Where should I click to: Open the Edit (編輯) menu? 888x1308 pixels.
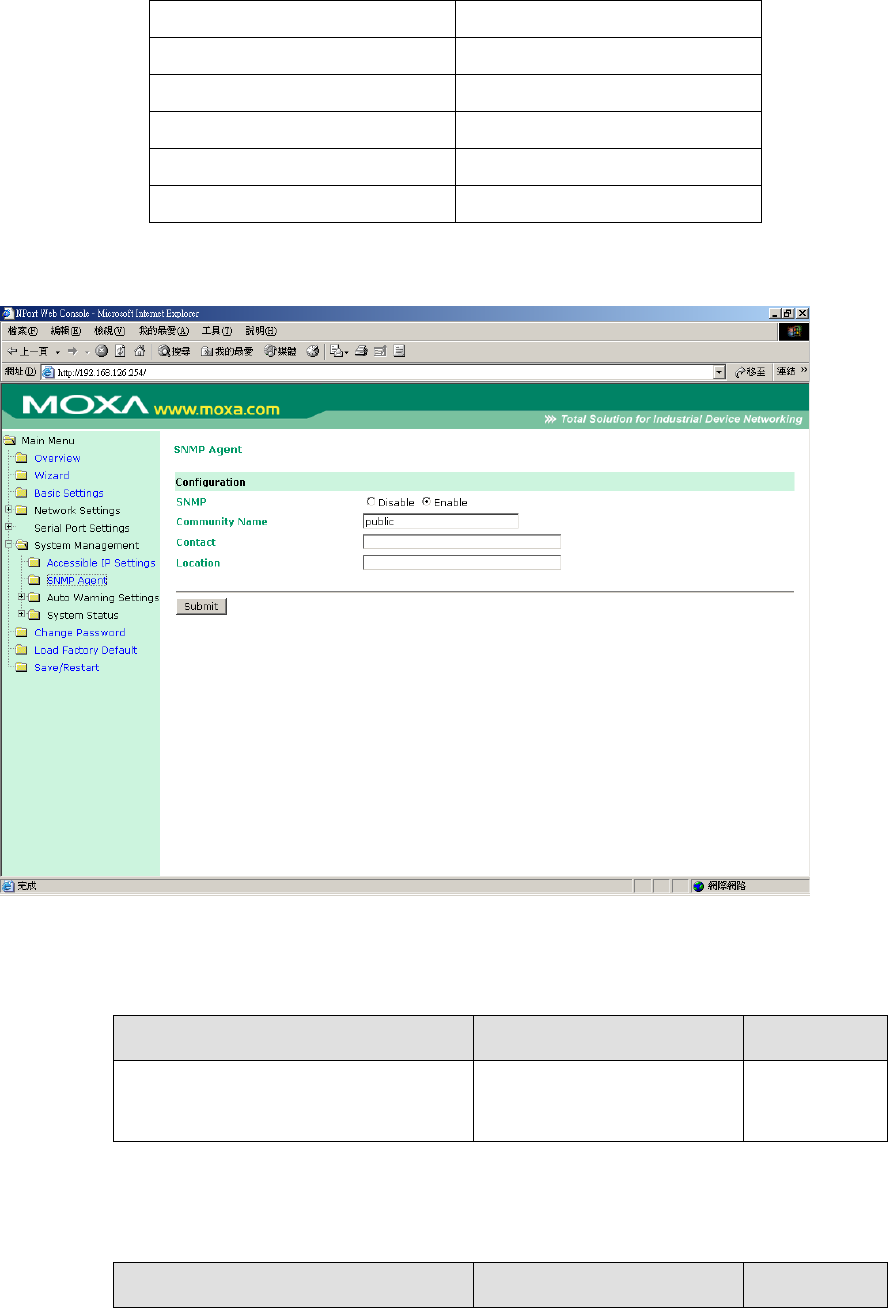coord(65,331)
